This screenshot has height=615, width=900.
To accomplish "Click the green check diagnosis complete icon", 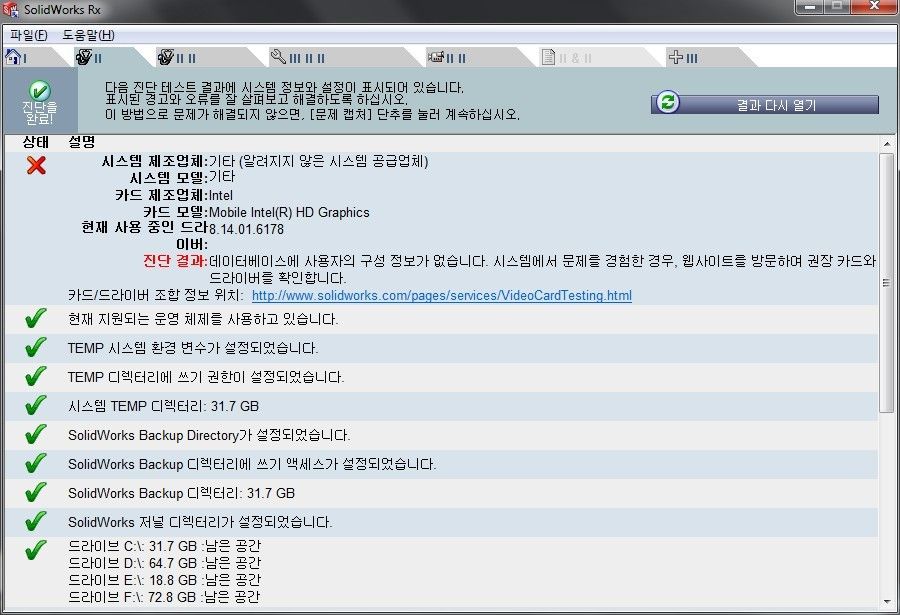I will [39, 91].
